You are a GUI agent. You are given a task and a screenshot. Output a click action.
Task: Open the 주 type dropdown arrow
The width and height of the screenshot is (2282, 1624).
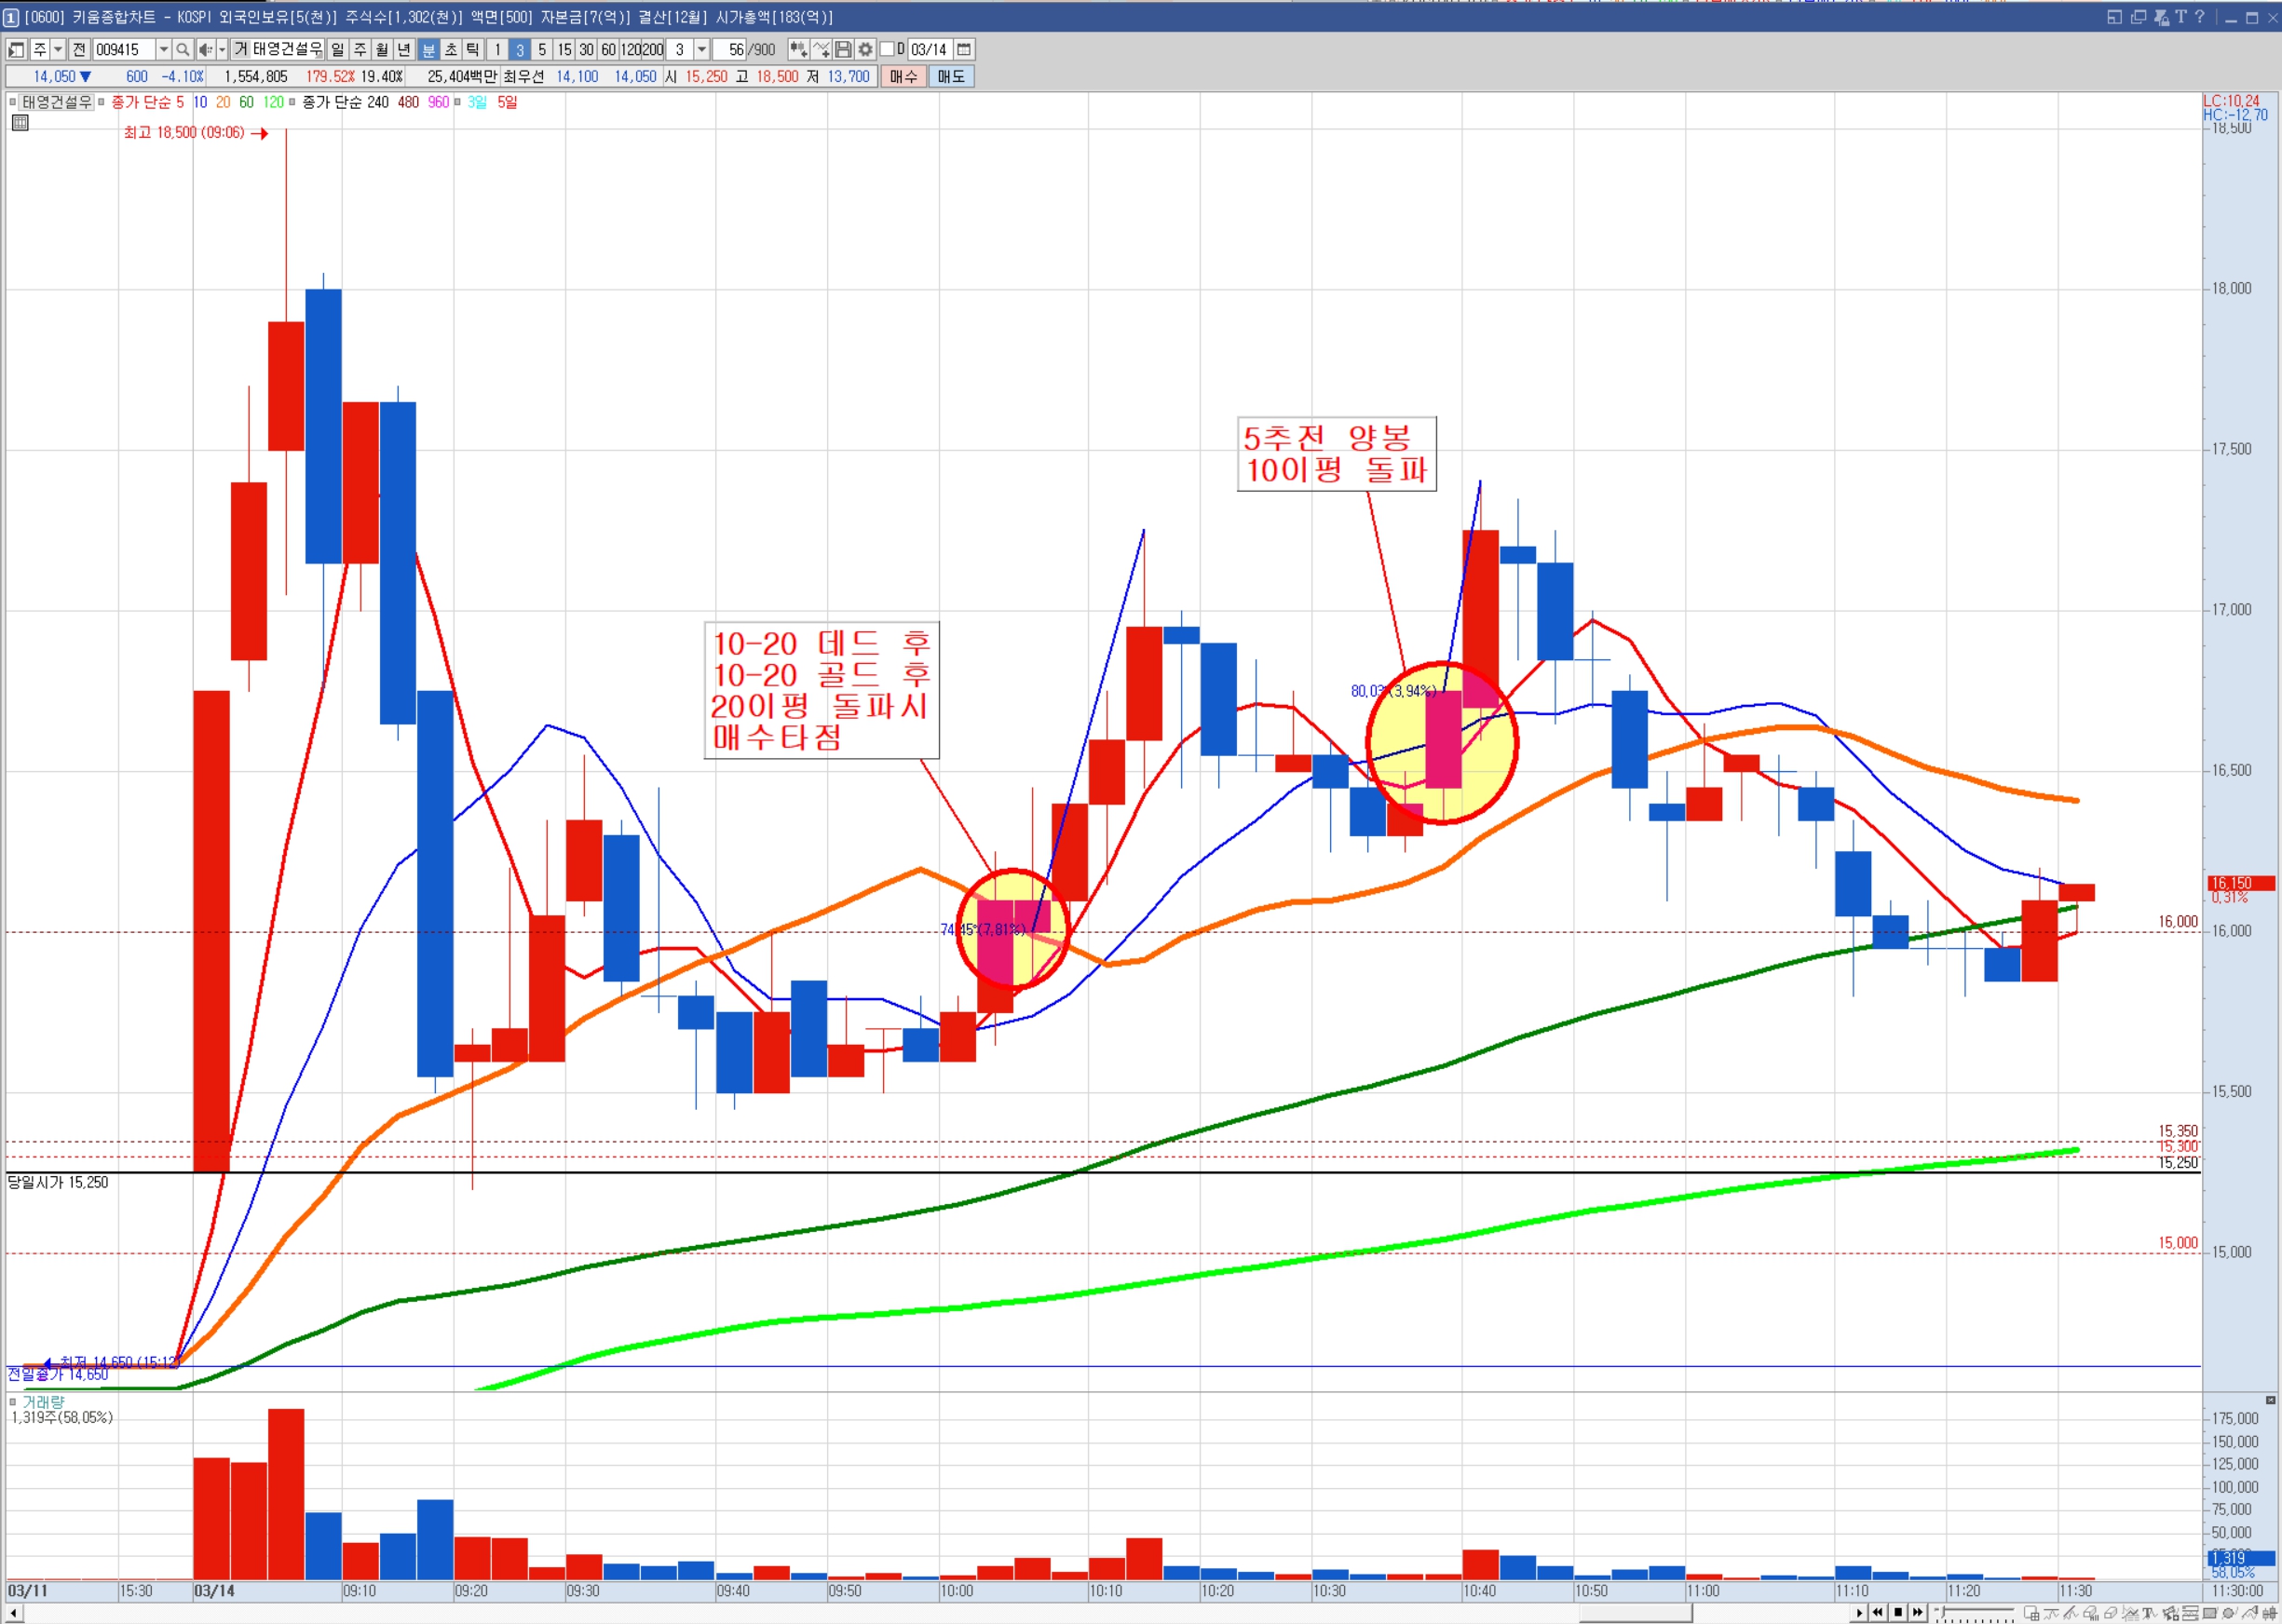pyautogui.click(x=58, y=49)
